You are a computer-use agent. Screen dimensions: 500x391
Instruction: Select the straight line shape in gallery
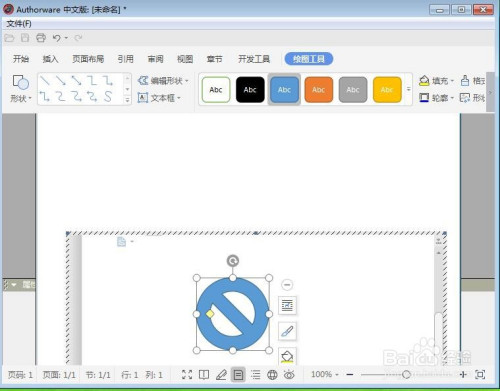(x=45, y=80)
